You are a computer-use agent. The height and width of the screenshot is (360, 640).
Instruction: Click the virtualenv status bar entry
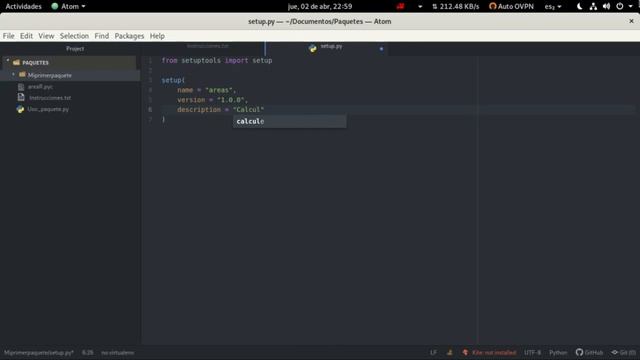[x=118, y=353]
